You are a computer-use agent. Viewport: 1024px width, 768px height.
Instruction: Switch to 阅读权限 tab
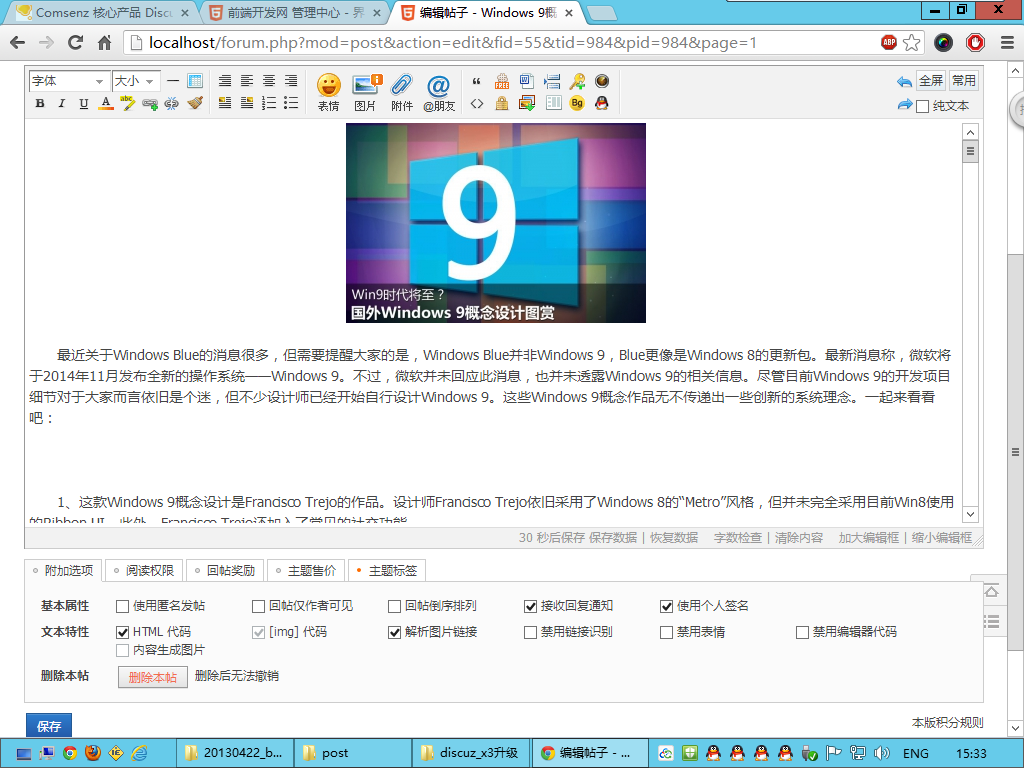[144, 571]
